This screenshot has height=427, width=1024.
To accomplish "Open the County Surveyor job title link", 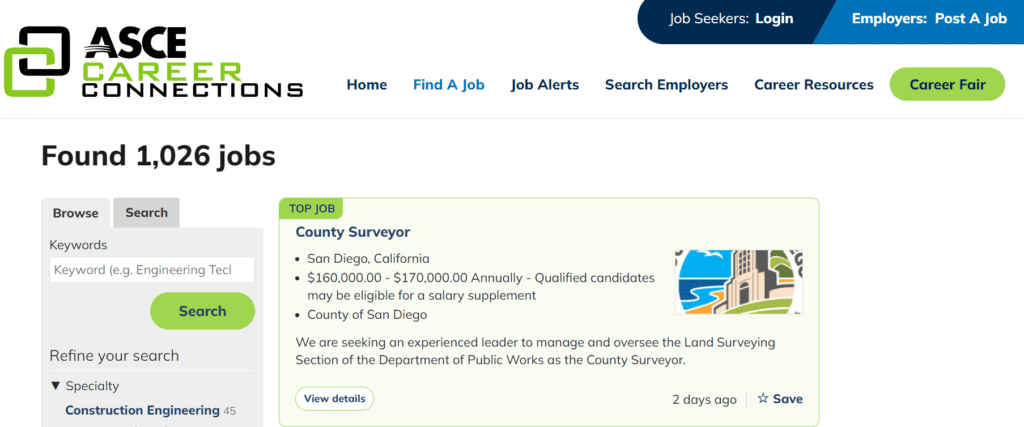I will tap(353, 232).
